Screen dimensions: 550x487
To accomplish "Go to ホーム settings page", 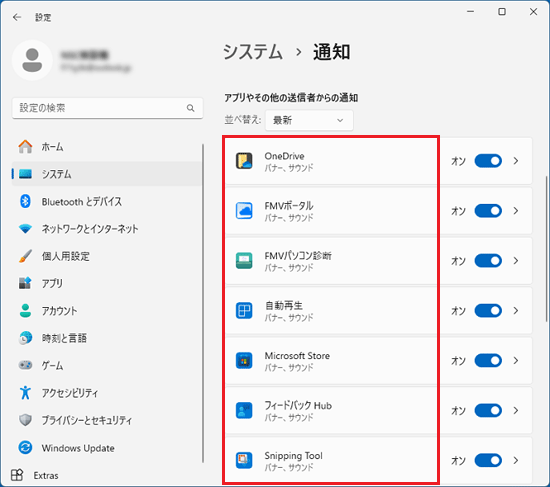I will tap(107, 146).
